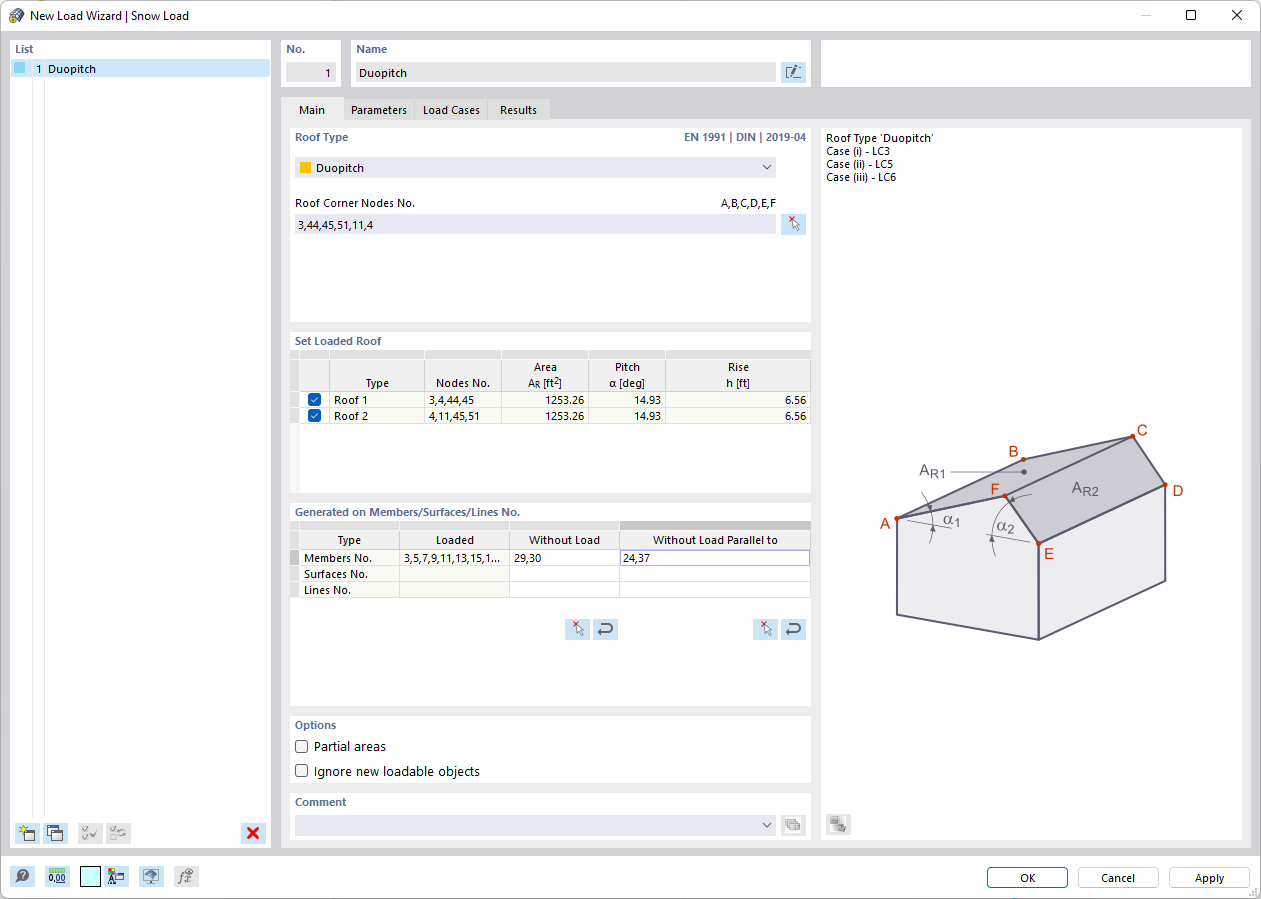Image resolution: width=1261 pixels, height=899 pixels.
Task: Click the Members No. Loaded cell '3,5,7,9,11,13,15,1...'
Action: tap(454, 558)
